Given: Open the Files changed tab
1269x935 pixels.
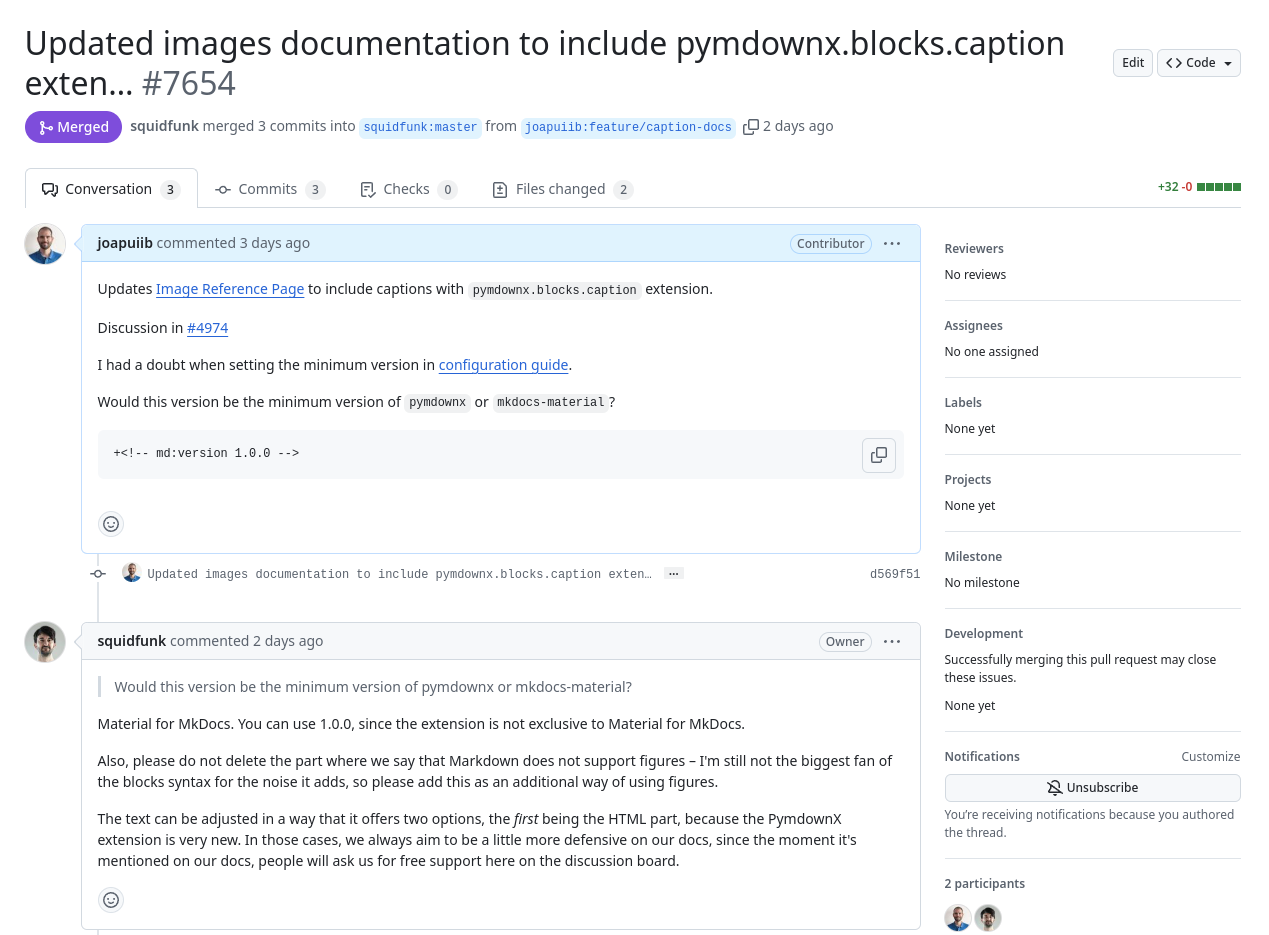Looking at the screenshot, I should [x=562, y=189].
